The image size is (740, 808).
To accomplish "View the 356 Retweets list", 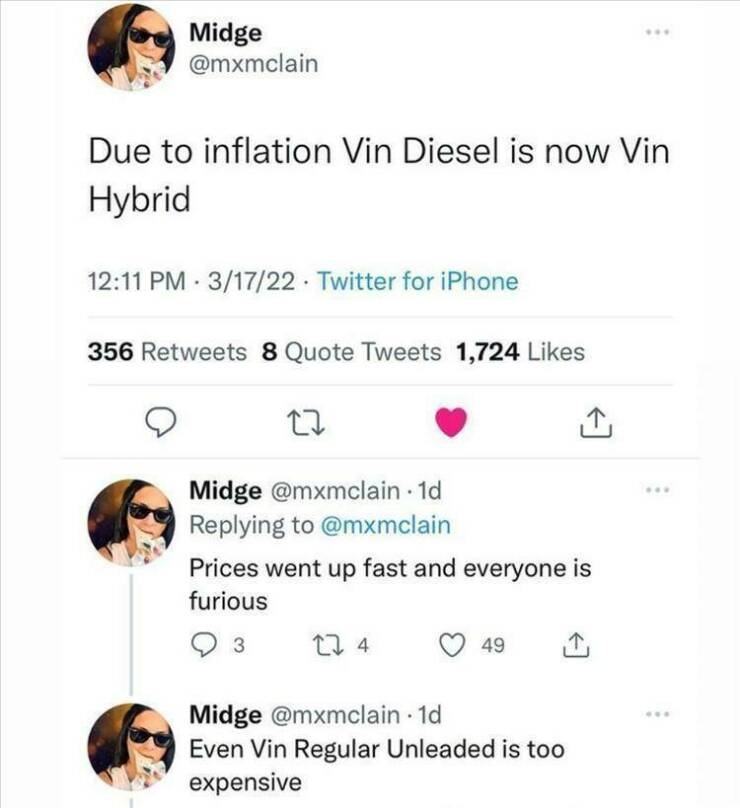I will coord(167,352).
